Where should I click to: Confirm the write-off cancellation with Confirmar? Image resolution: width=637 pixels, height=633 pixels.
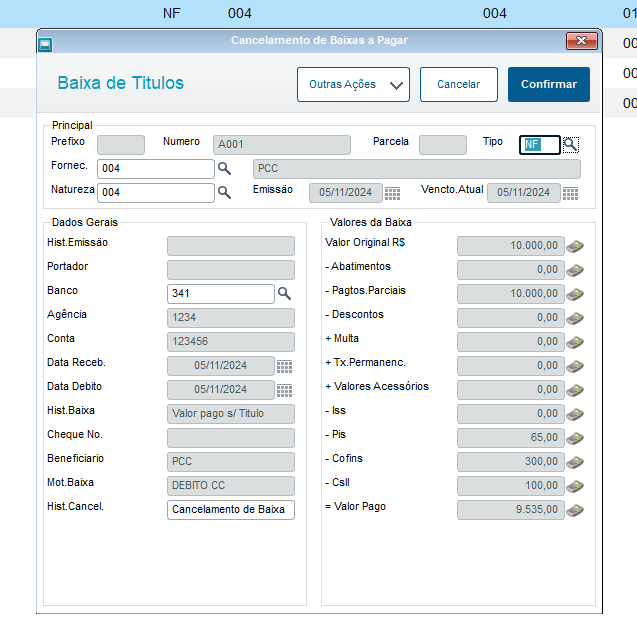548,85
